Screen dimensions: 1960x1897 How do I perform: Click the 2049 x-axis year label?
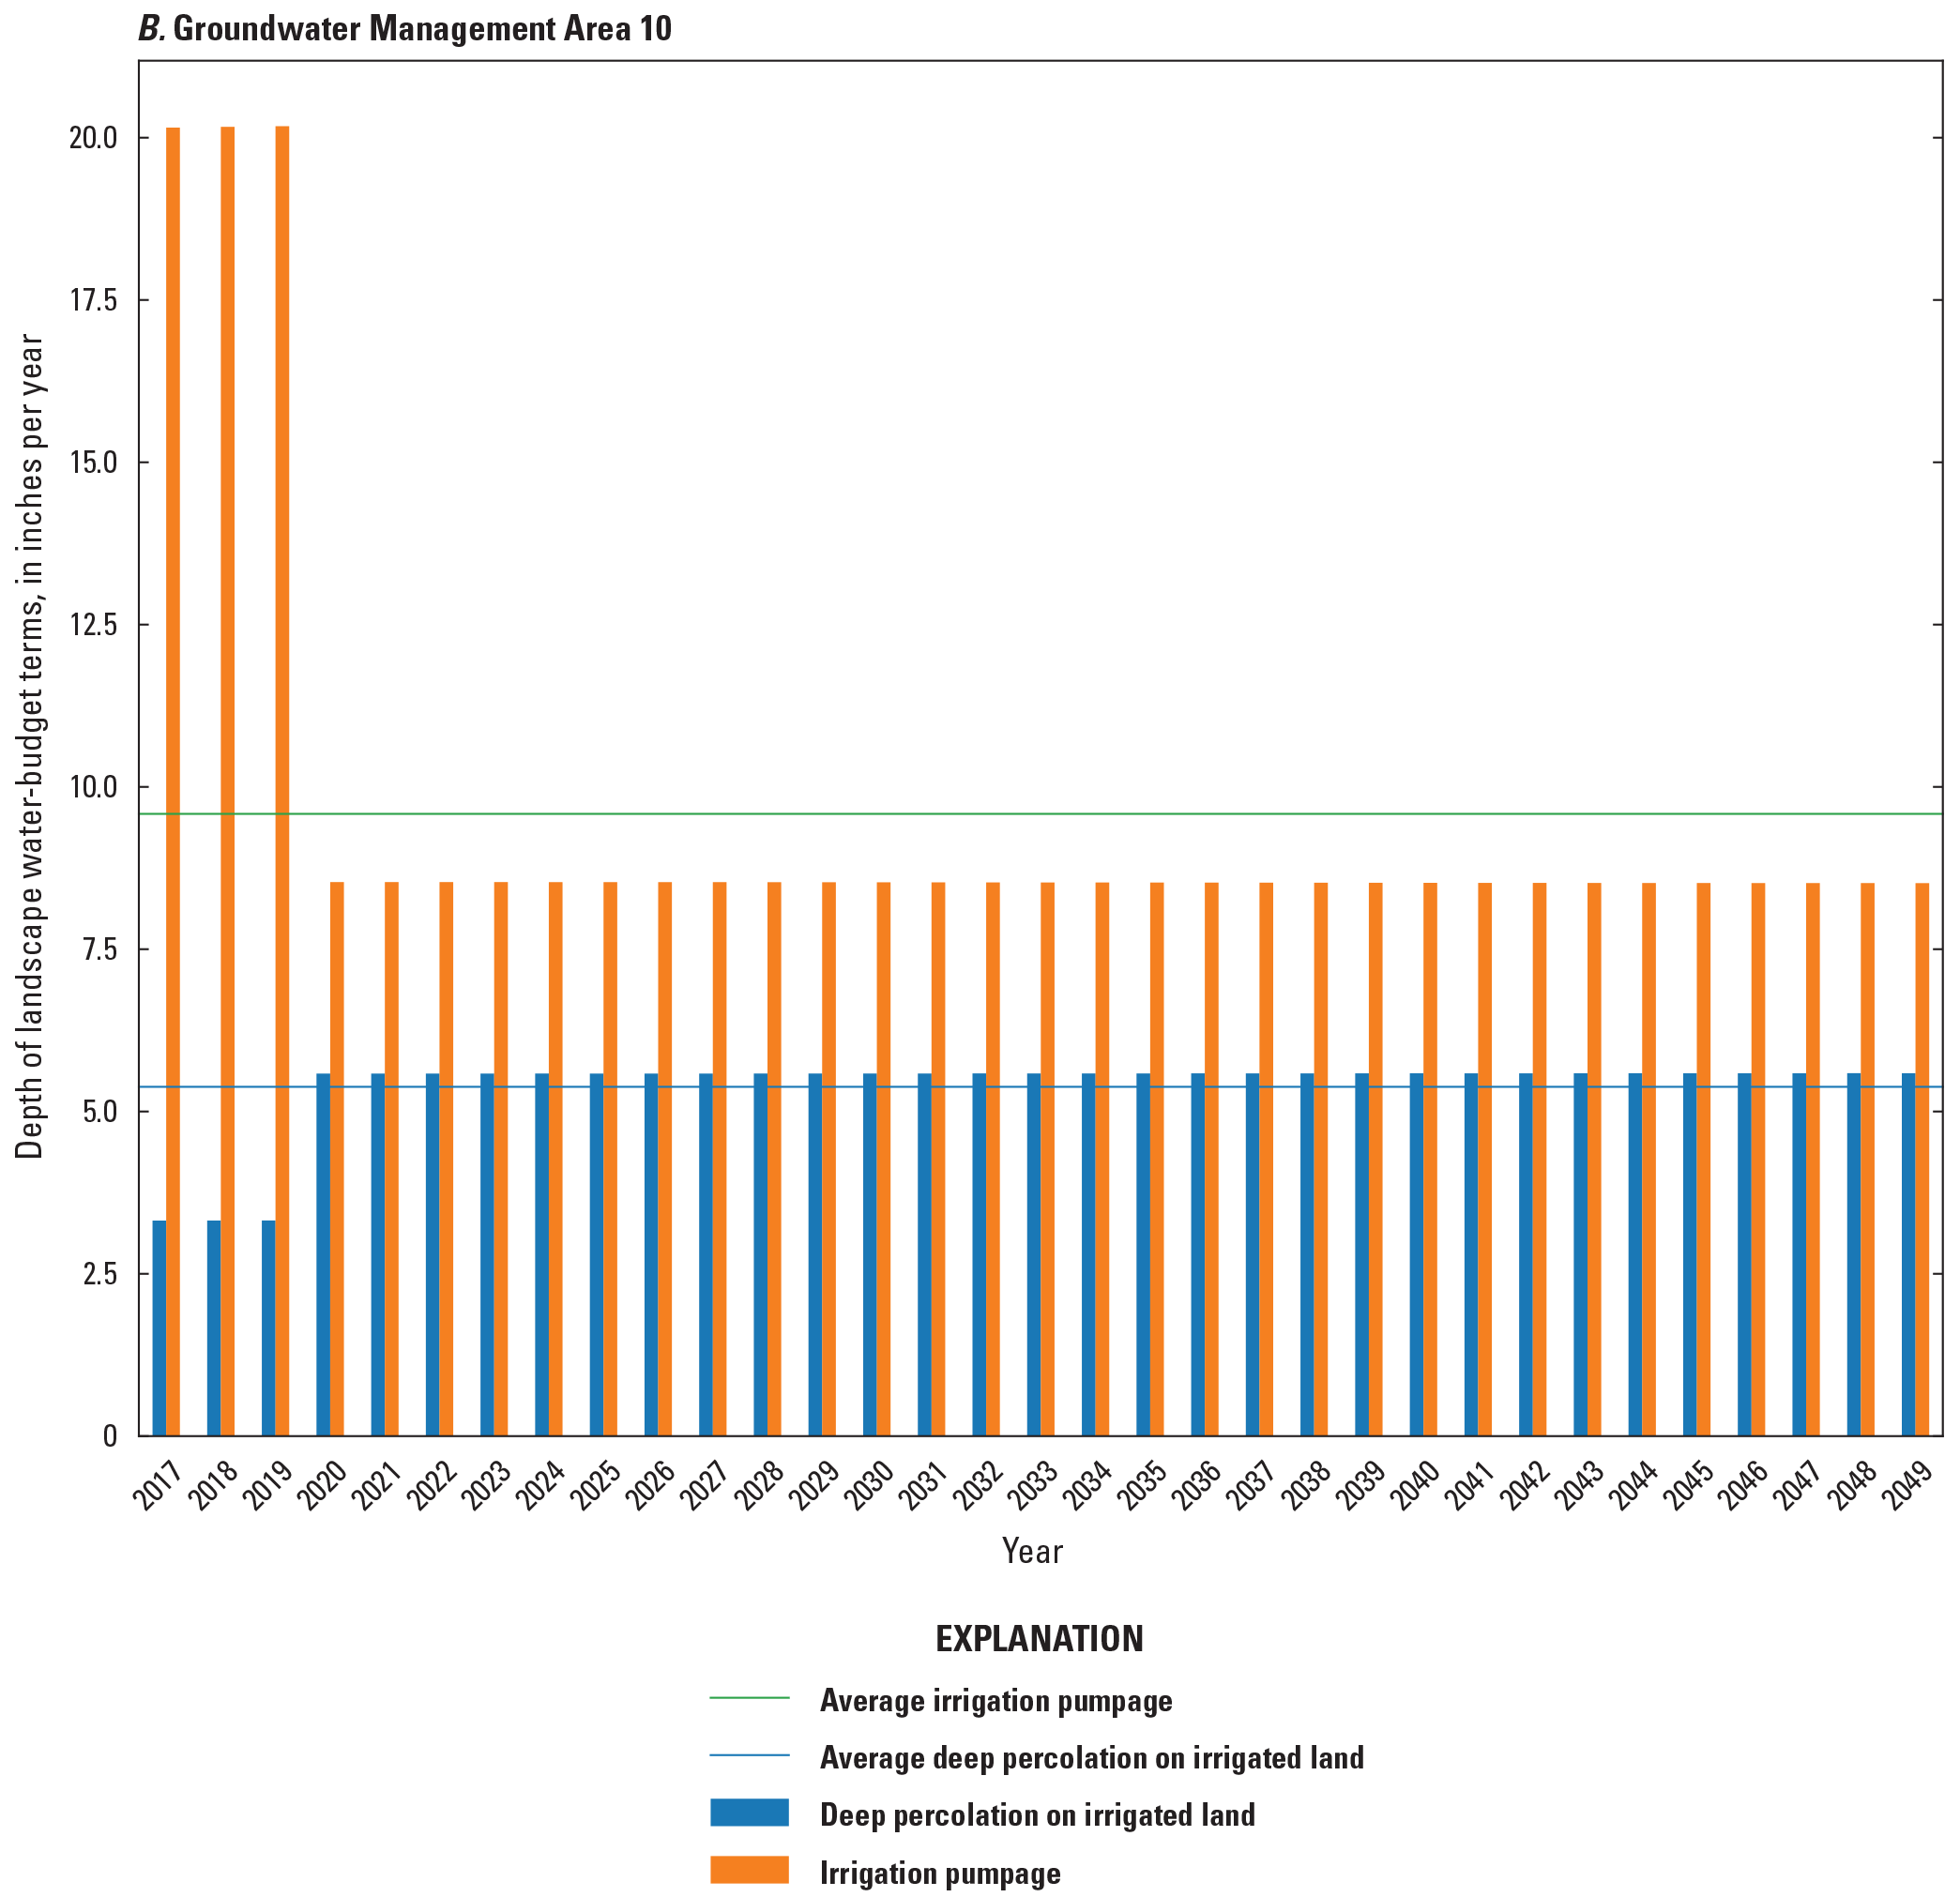pyautogui.click(x=1908, y=1487)
